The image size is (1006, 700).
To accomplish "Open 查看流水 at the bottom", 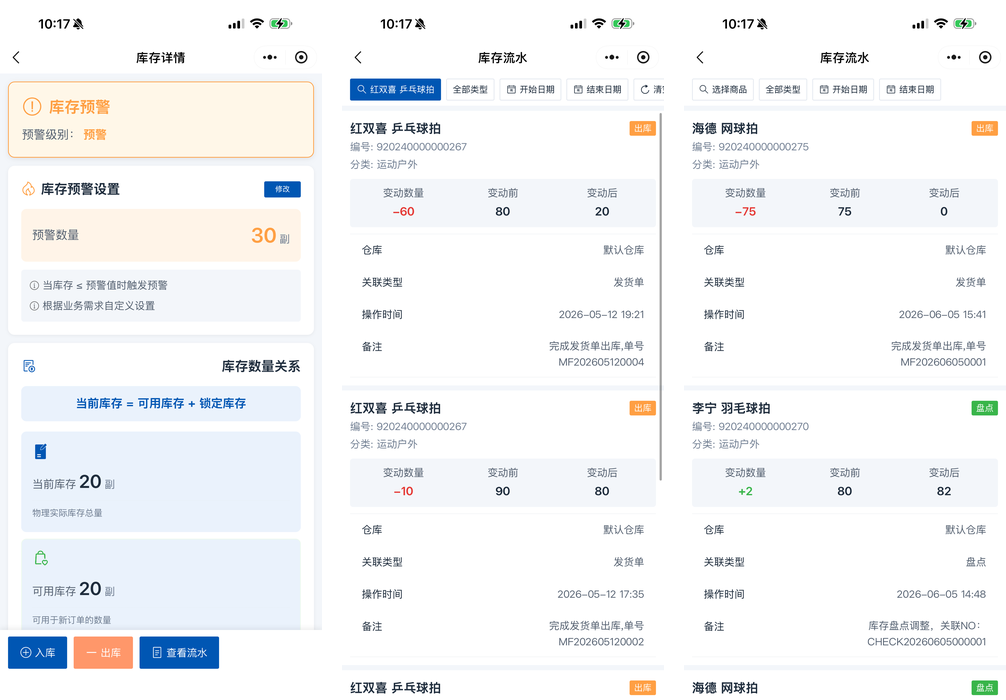I will (179, 653).
